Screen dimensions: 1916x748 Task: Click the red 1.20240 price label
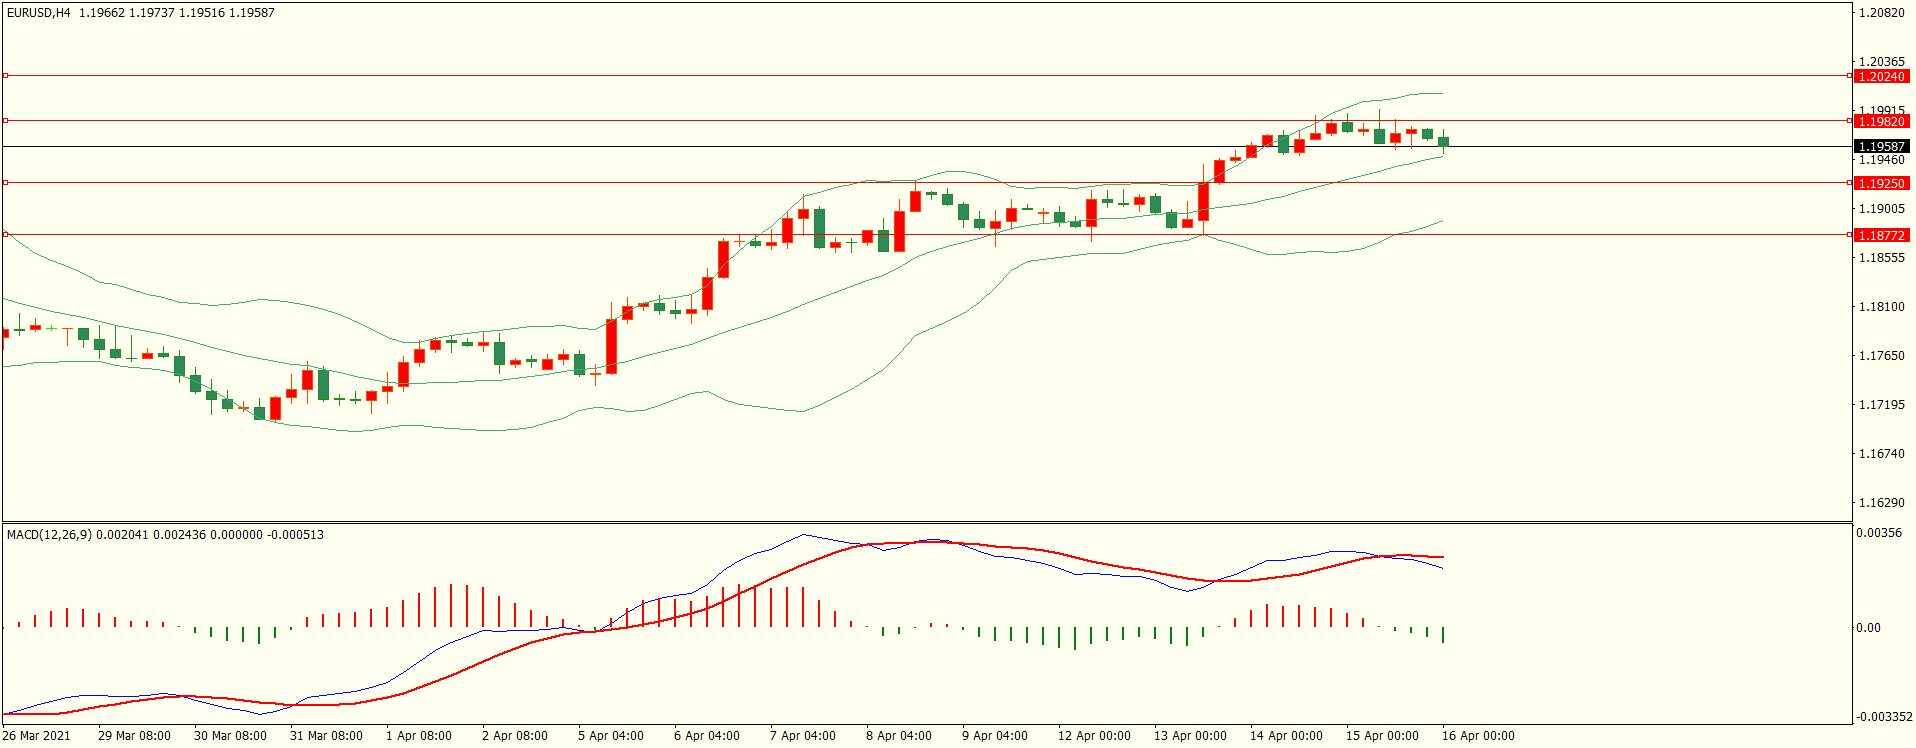pos(1881,76)
